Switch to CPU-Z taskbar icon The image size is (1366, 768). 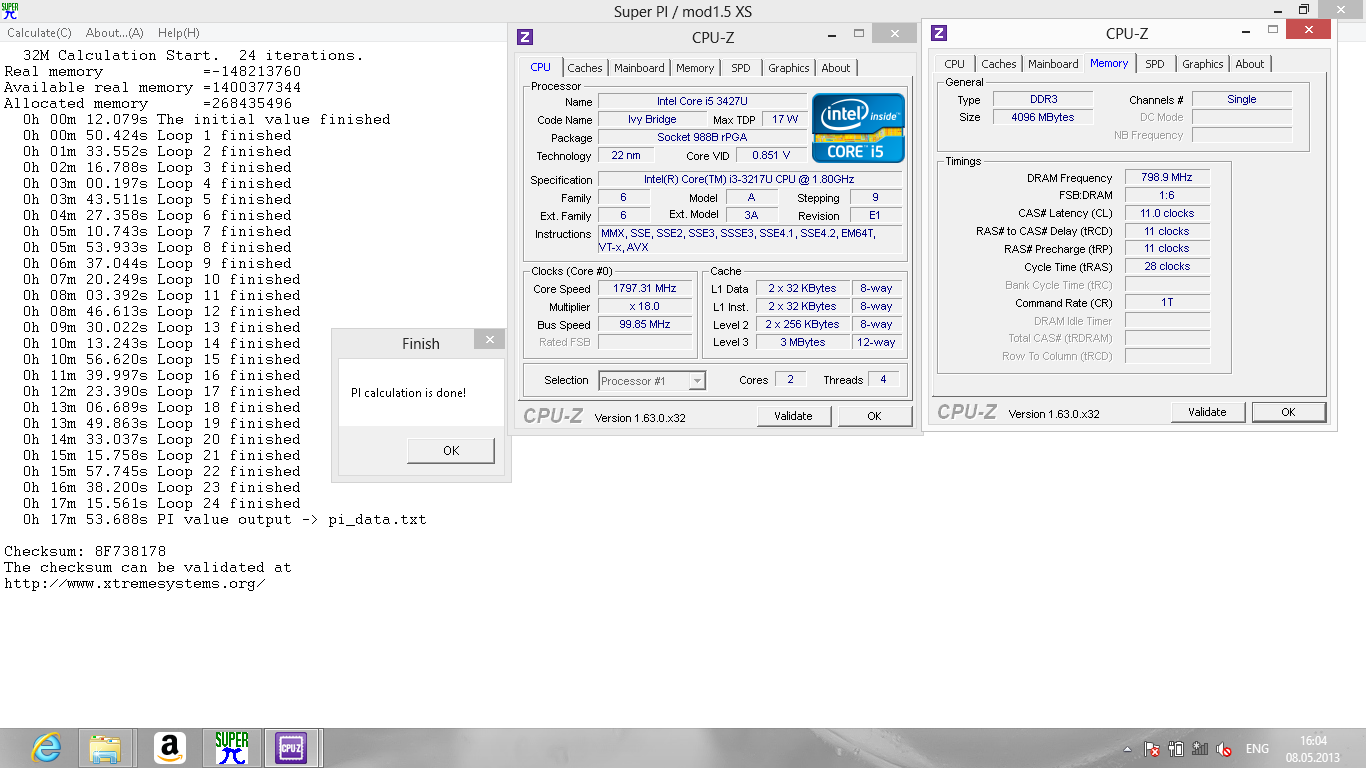click(x=291, y=748)
